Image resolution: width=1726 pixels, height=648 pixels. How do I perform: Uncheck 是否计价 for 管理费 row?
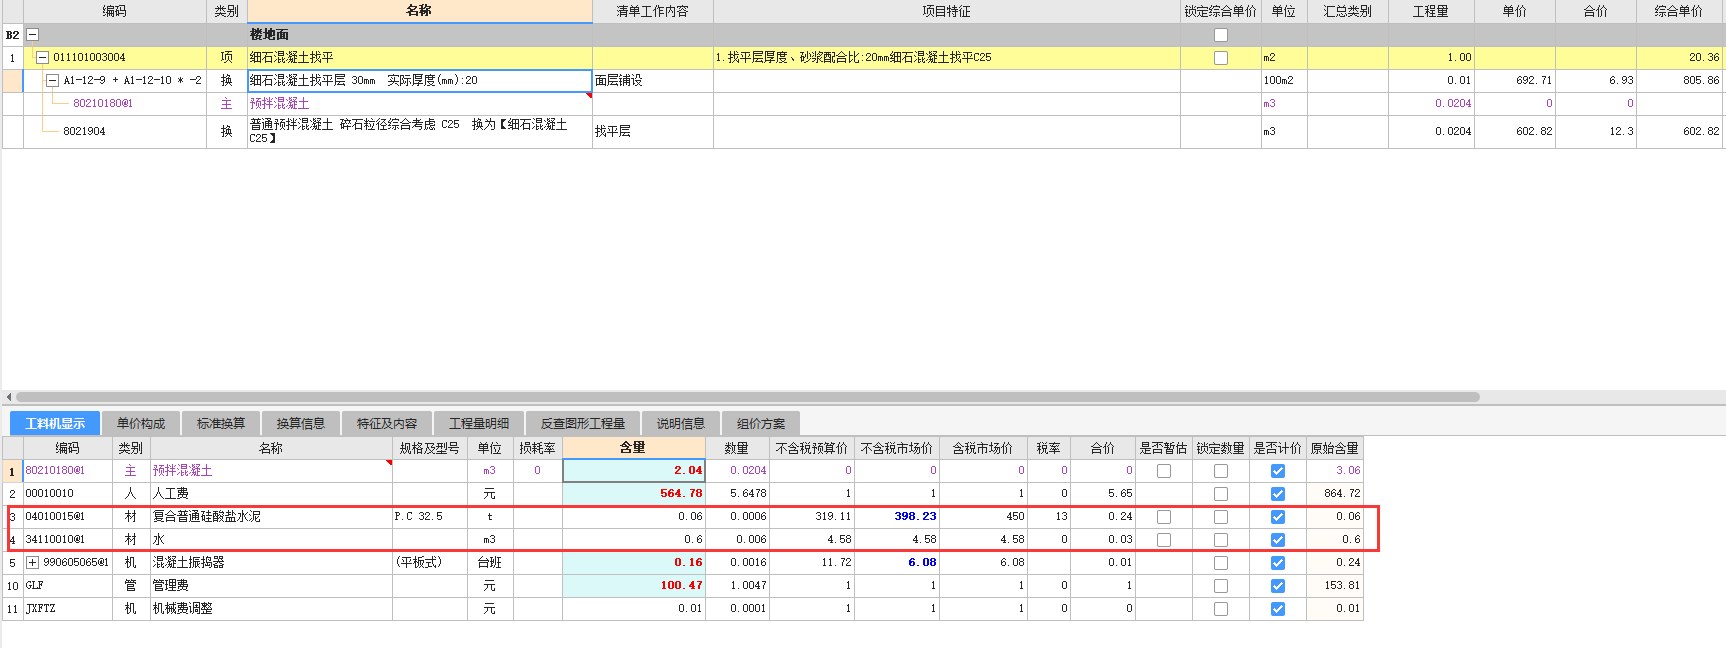click(x=1277, y=586)
